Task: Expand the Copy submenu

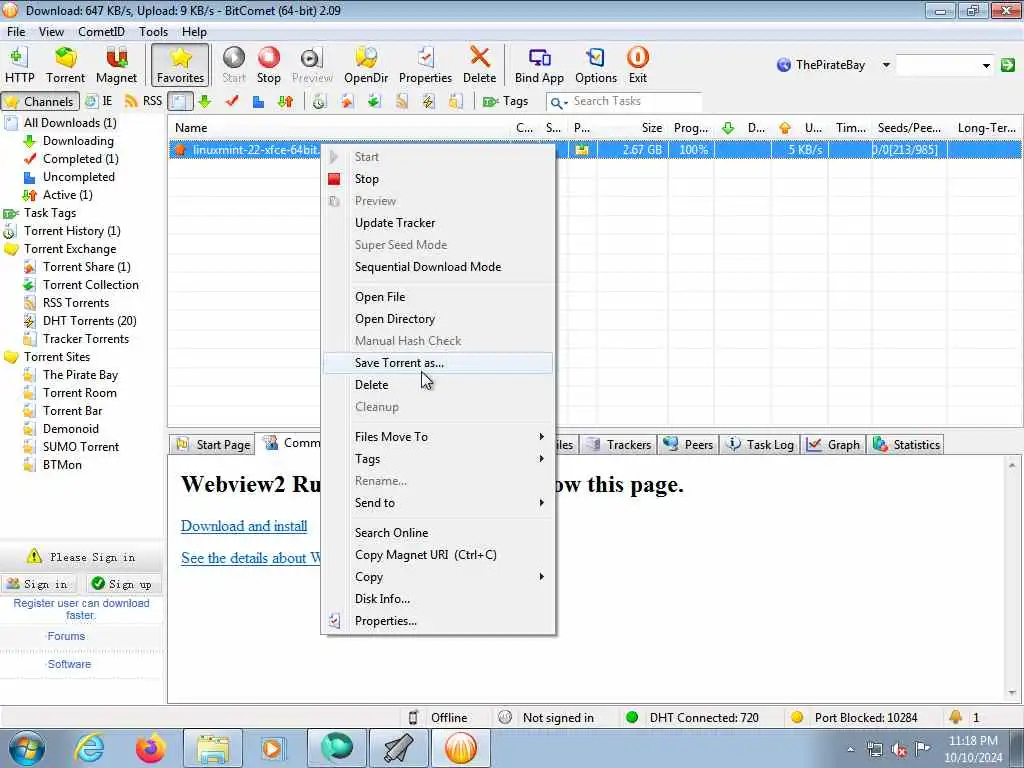Action: tap(438, 577)
